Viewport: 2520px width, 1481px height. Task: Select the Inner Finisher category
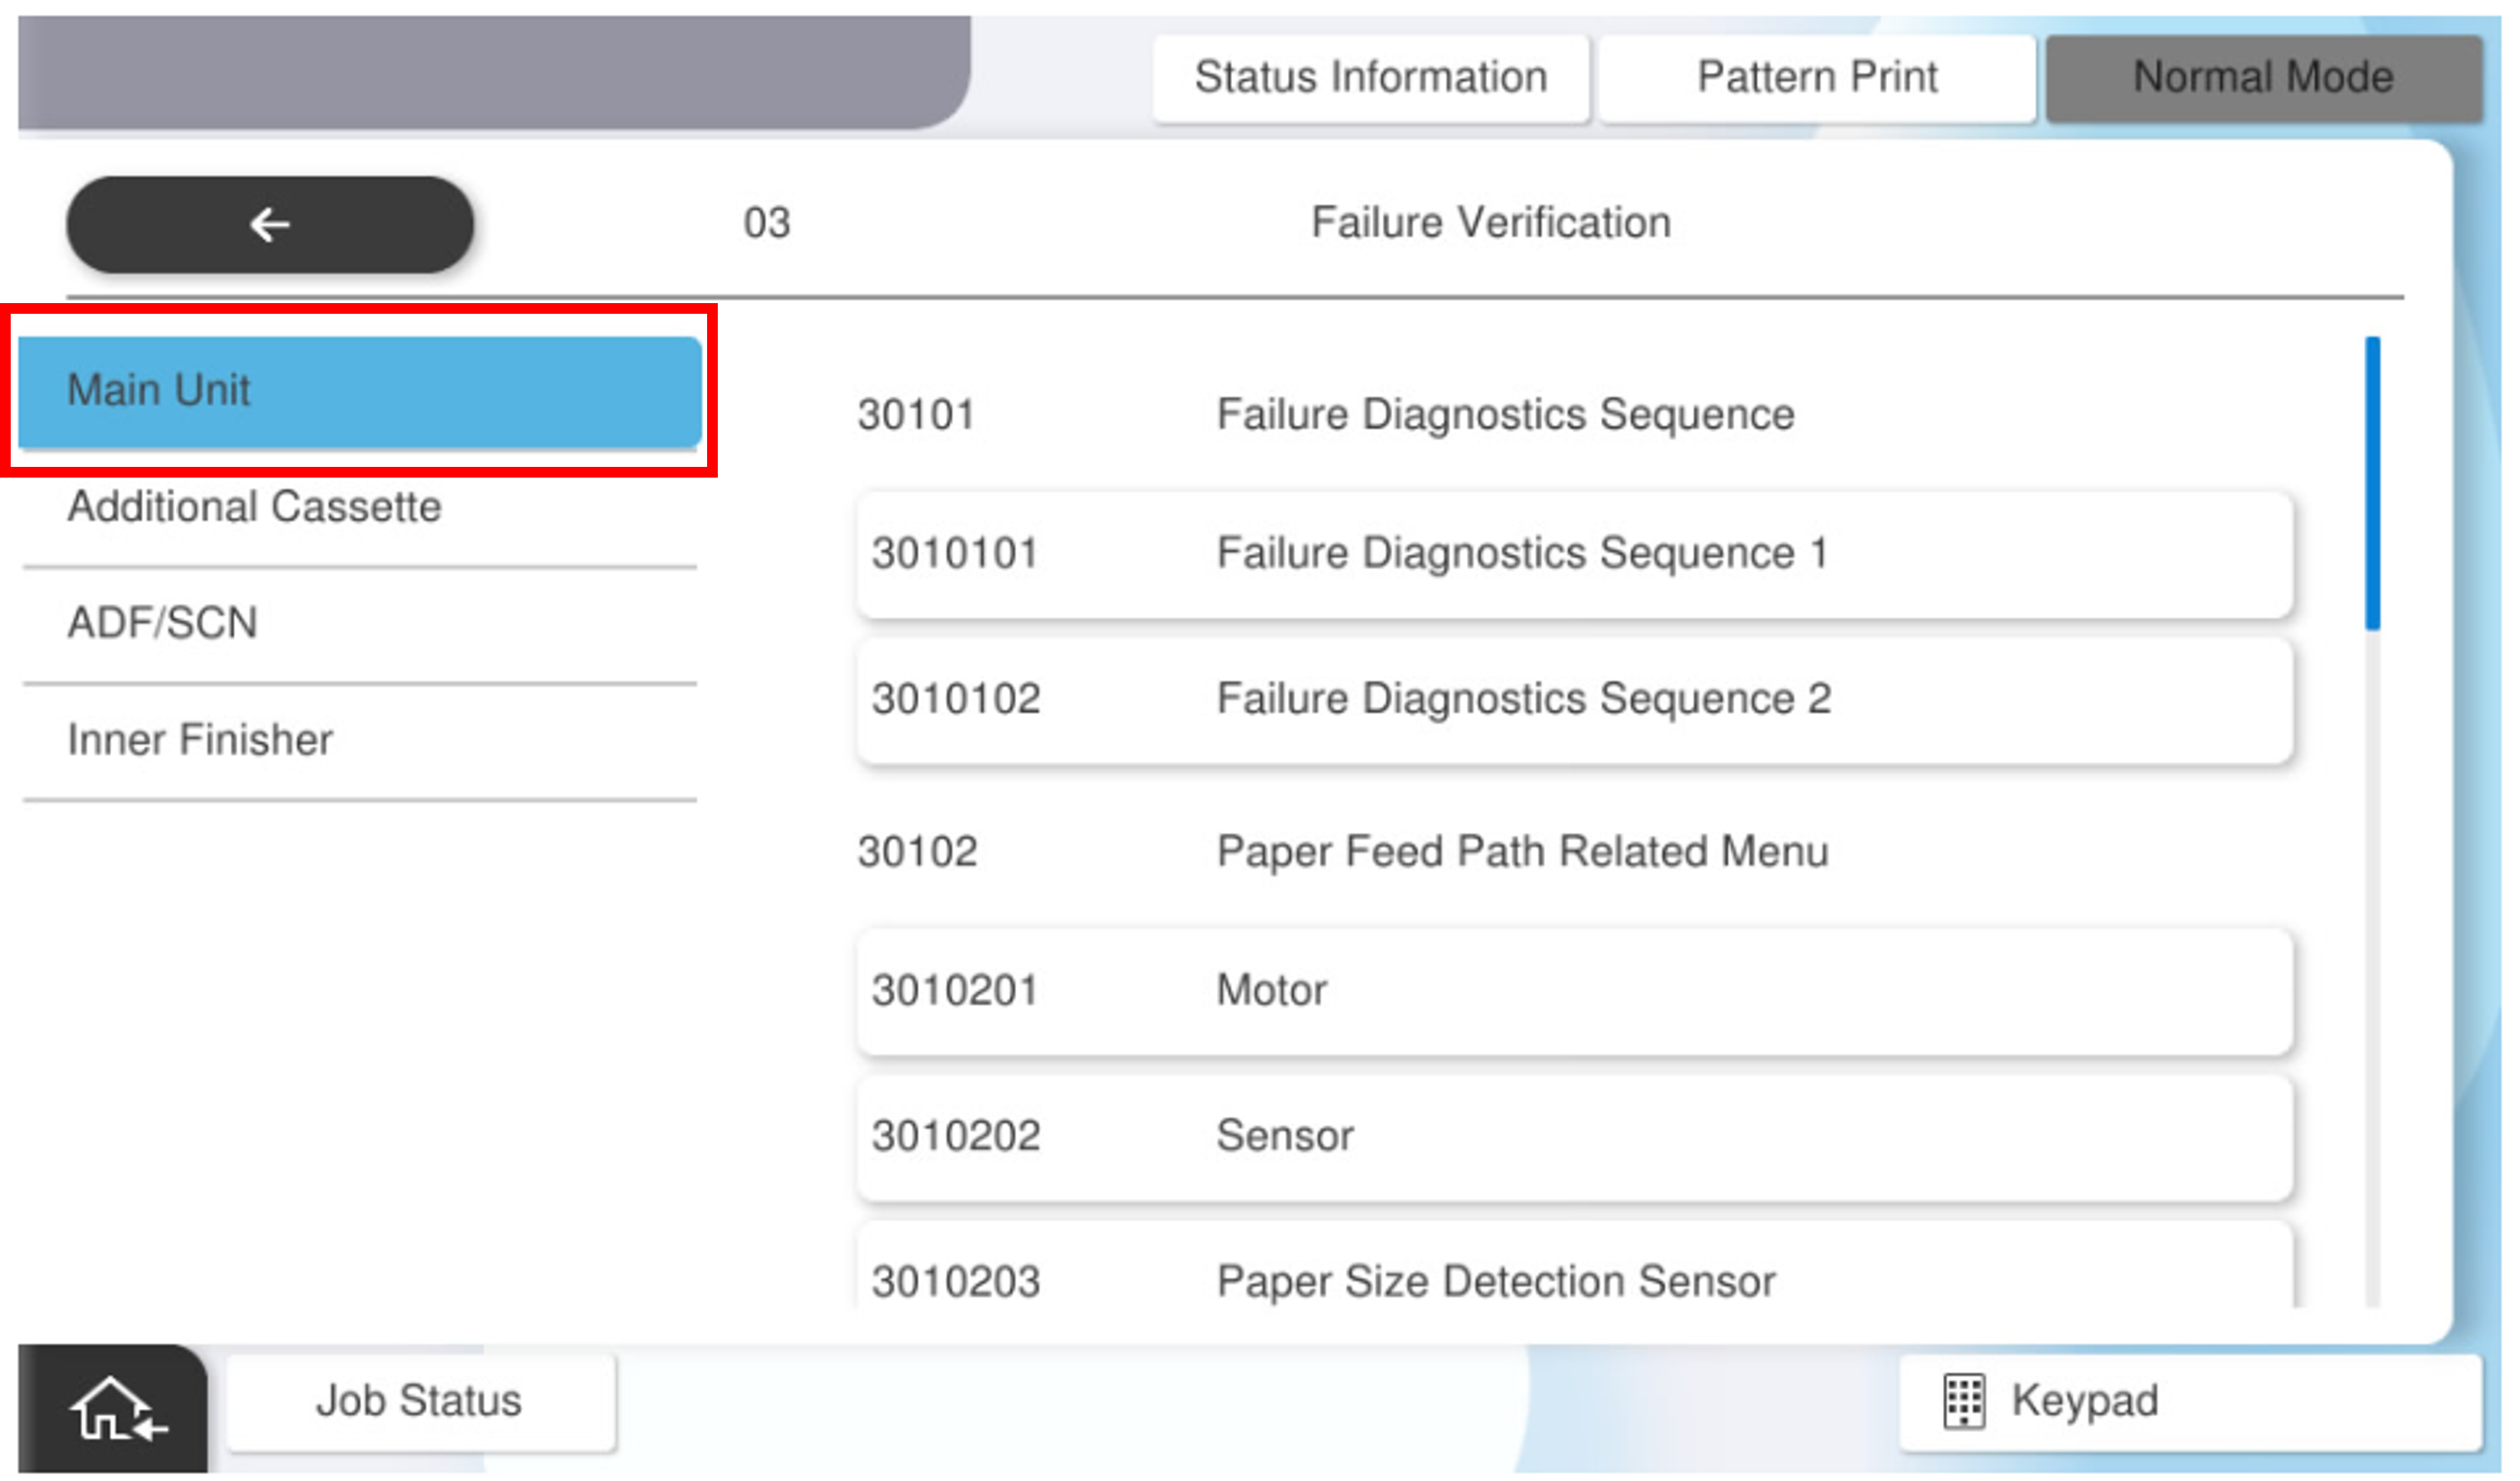point(360,740)
